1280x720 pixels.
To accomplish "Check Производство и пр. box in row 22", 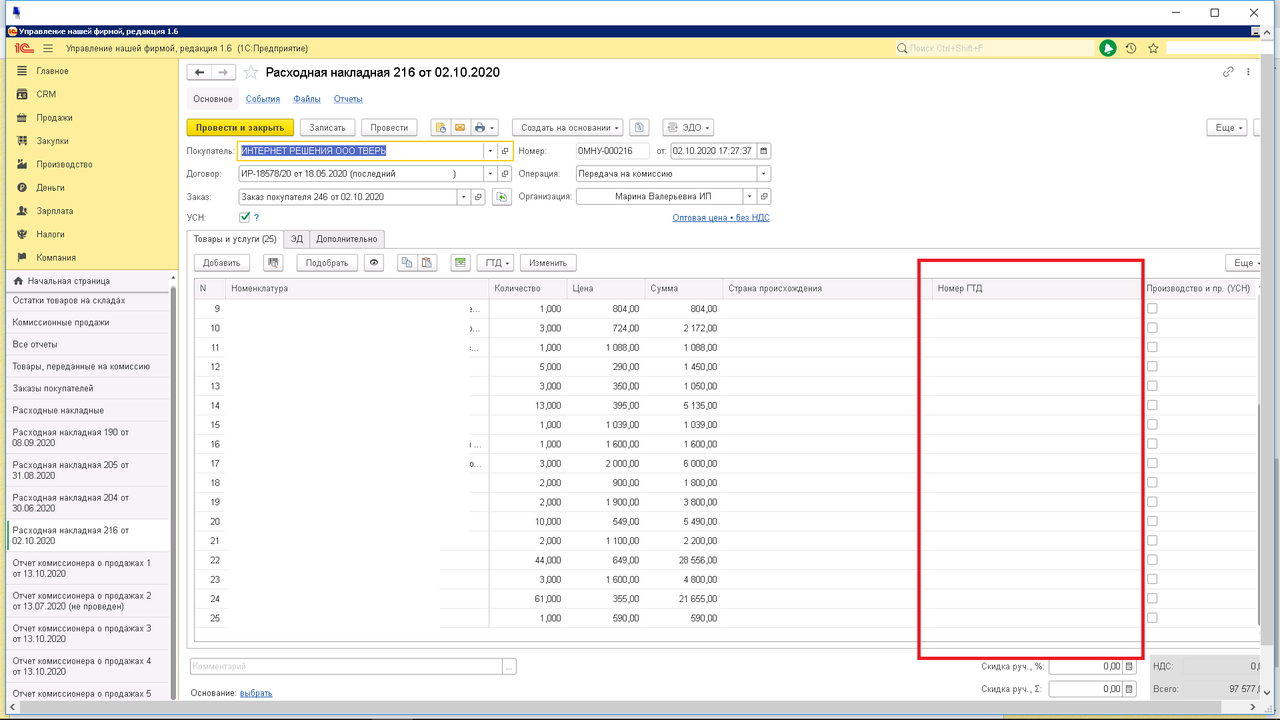I will click(x=1152, y=559).
